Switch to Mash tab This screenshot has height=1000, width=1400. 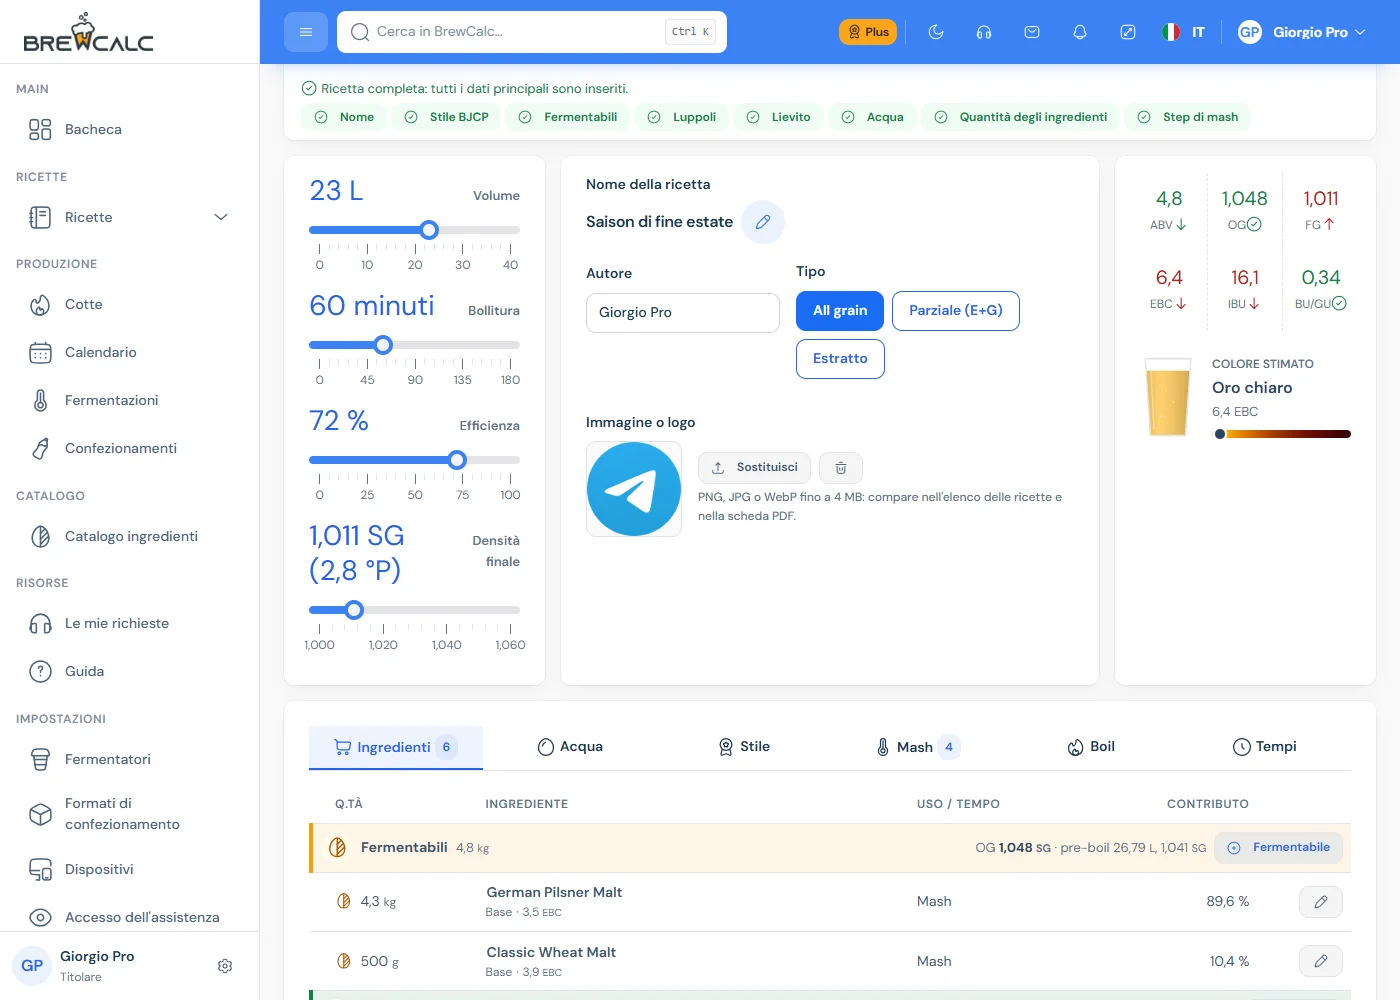918,747
